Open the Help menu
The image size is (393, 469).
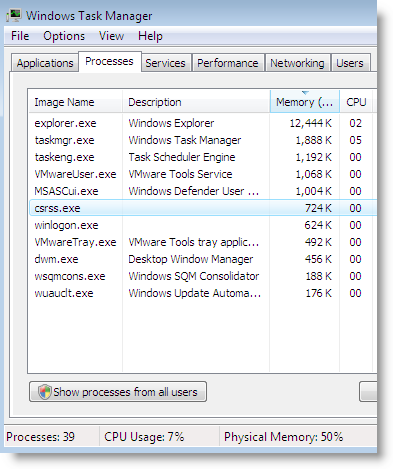(150, 36)
